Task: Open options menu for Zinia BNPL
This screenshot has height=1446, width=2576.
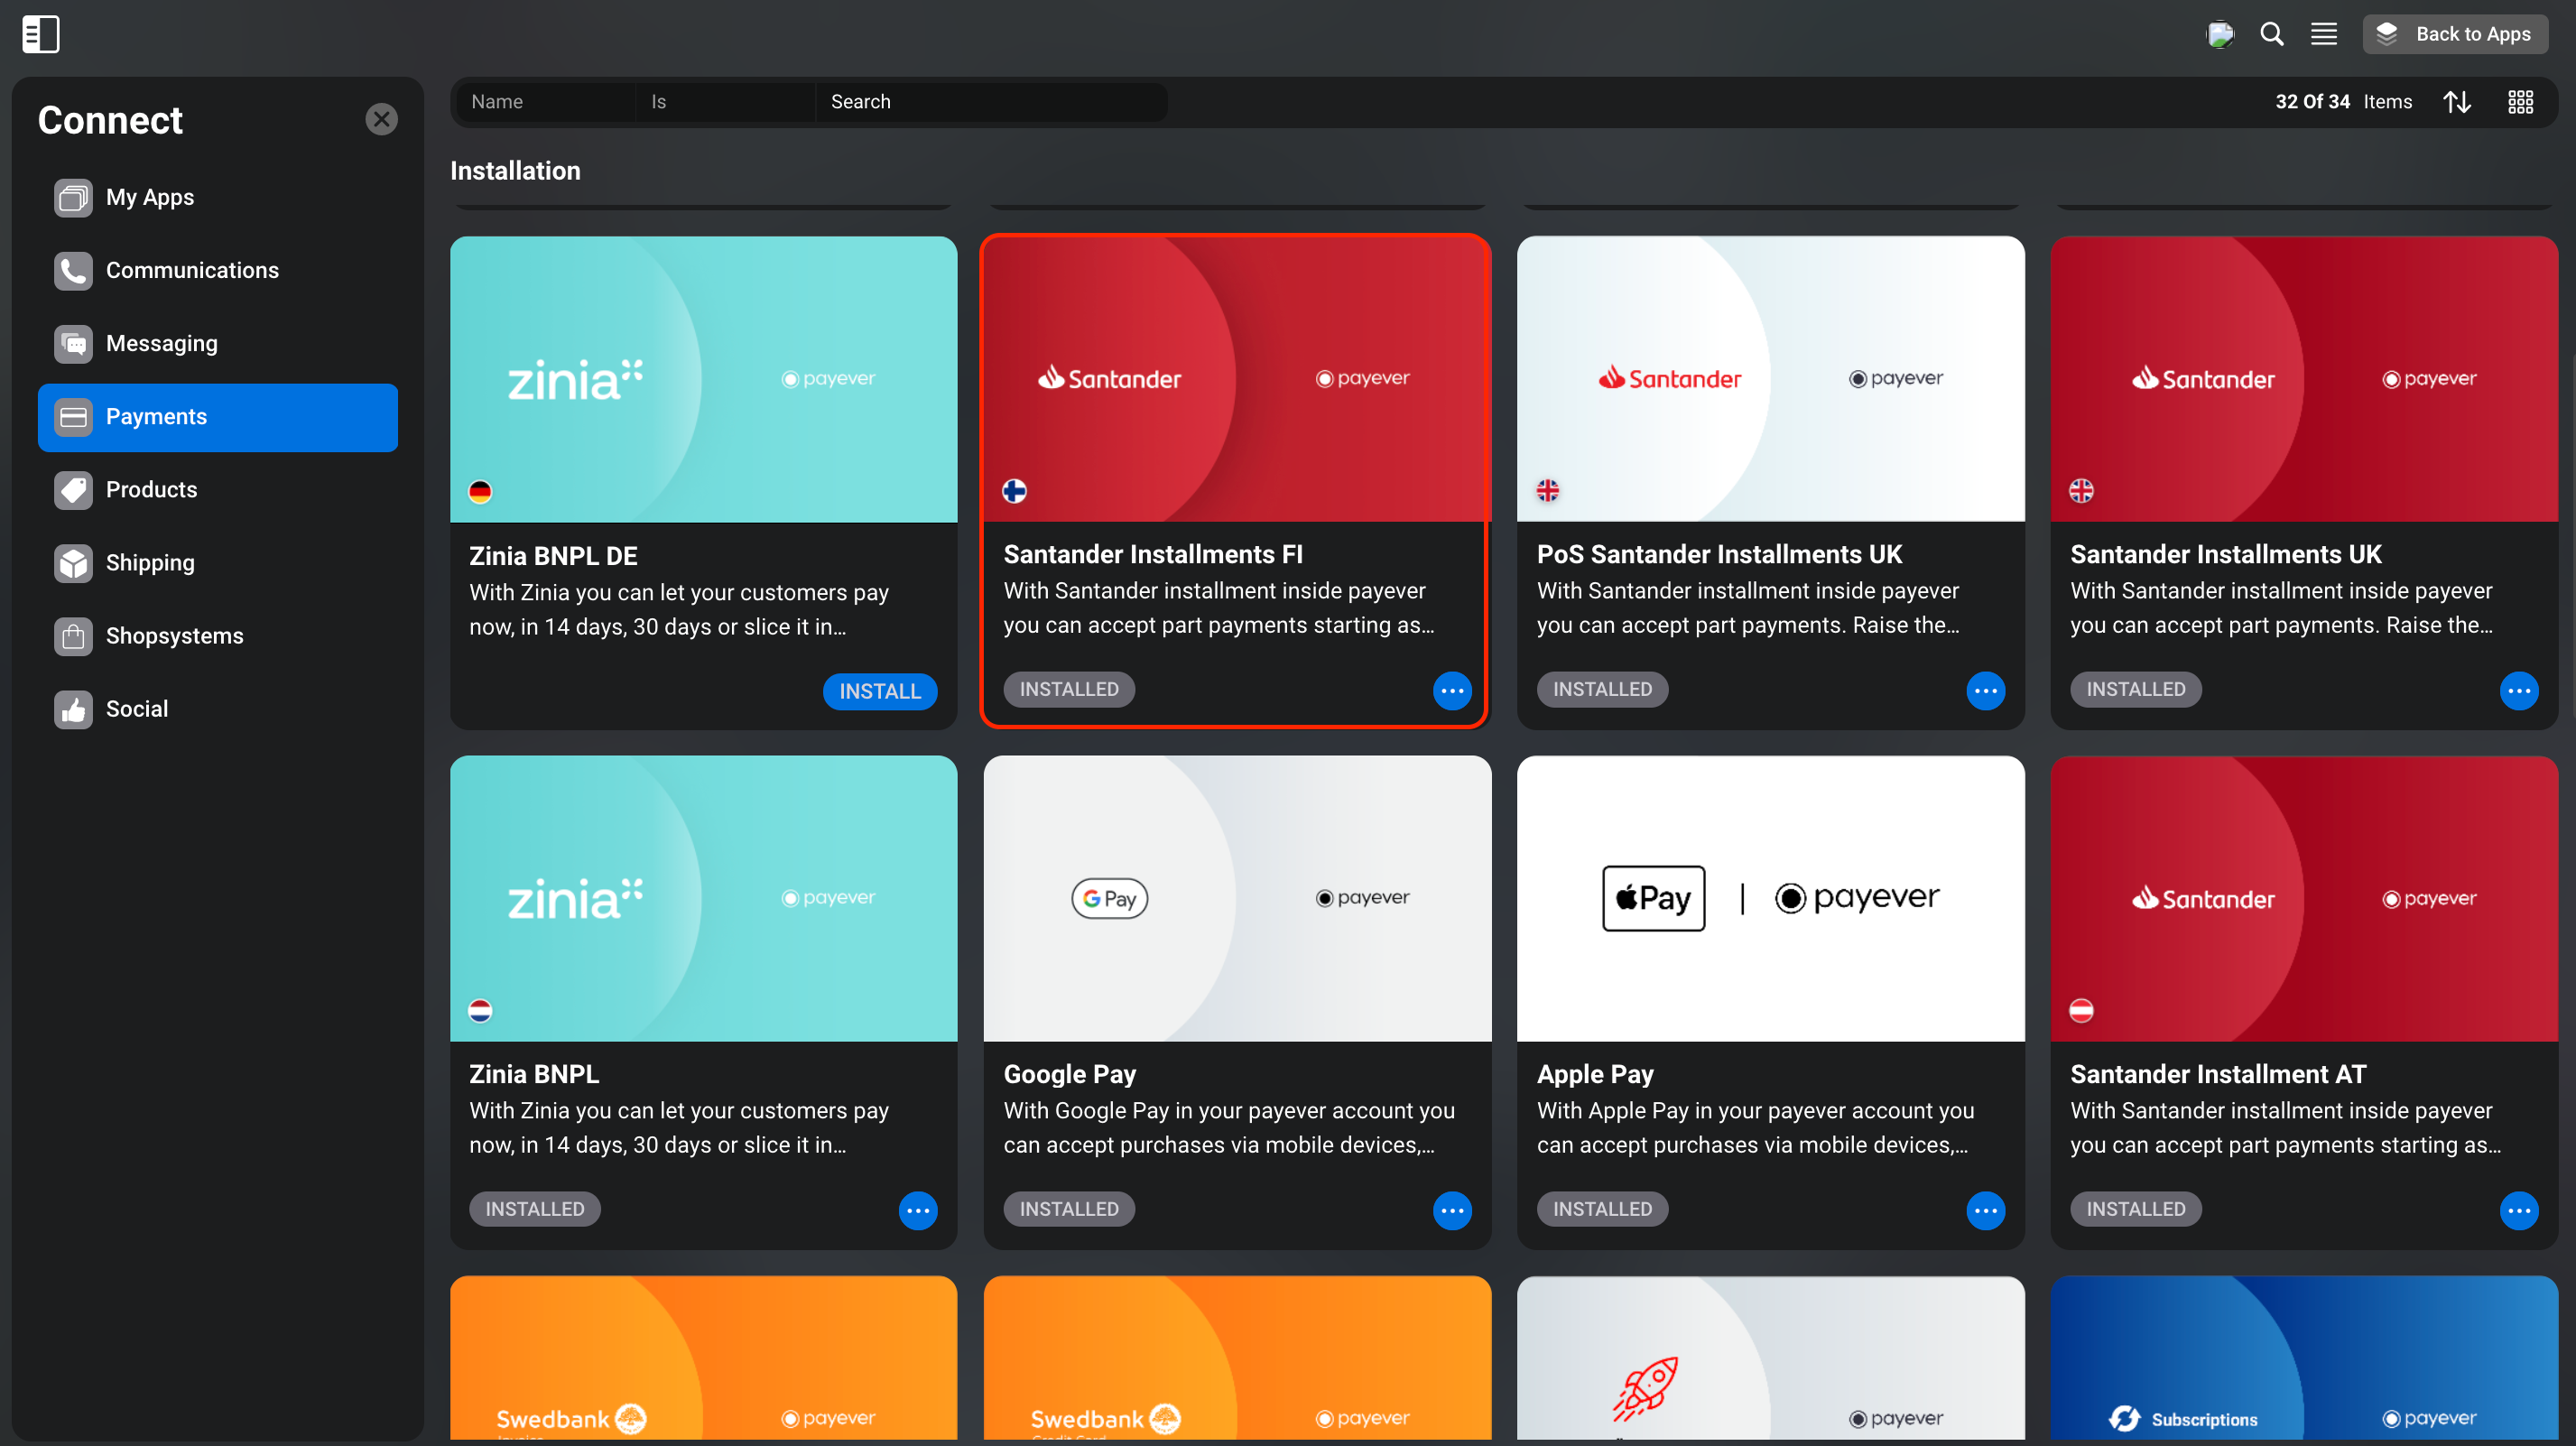Action: point(918,1211)
